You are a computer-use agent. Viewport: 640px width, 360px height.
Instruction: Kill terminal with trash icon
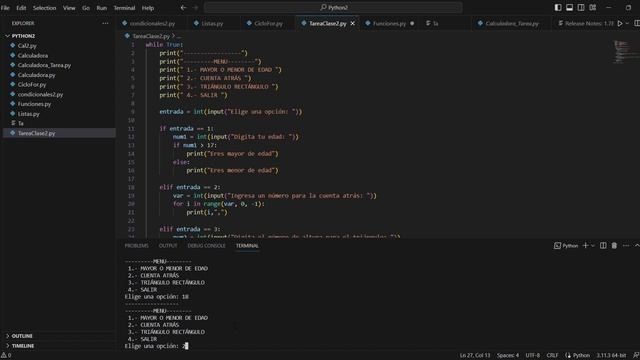pos(614,246)
